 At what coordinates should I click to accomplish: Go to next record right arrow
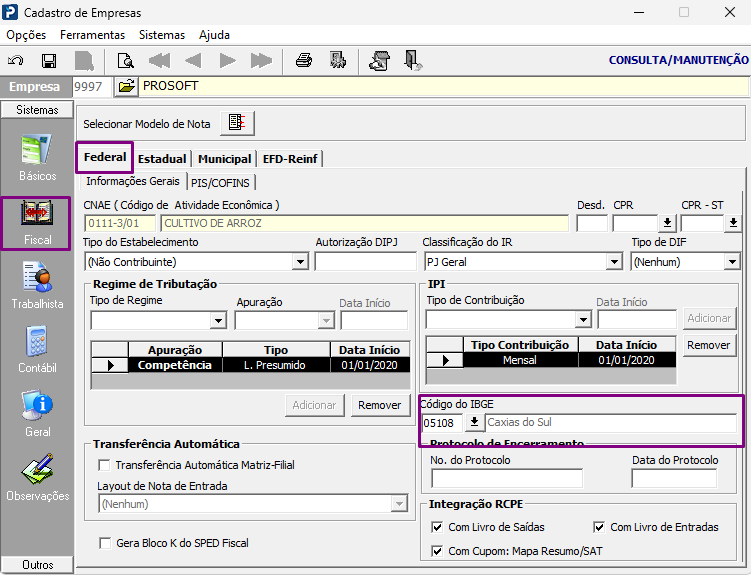(228, 60)
